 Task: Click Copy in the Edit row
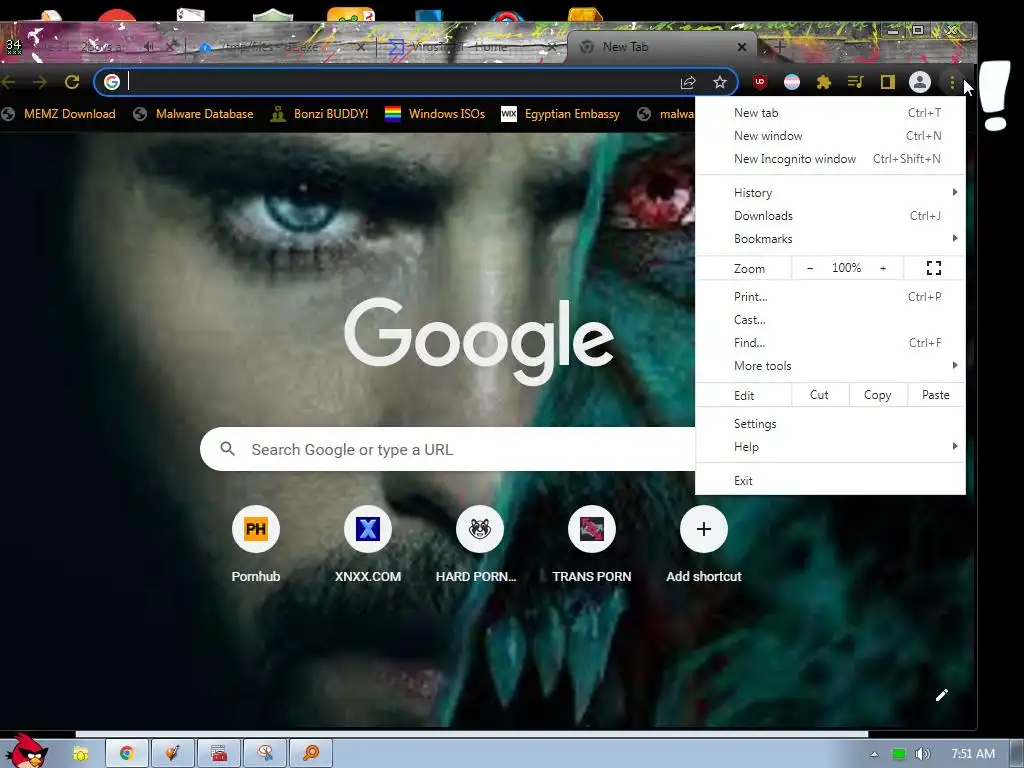point(878,394)
